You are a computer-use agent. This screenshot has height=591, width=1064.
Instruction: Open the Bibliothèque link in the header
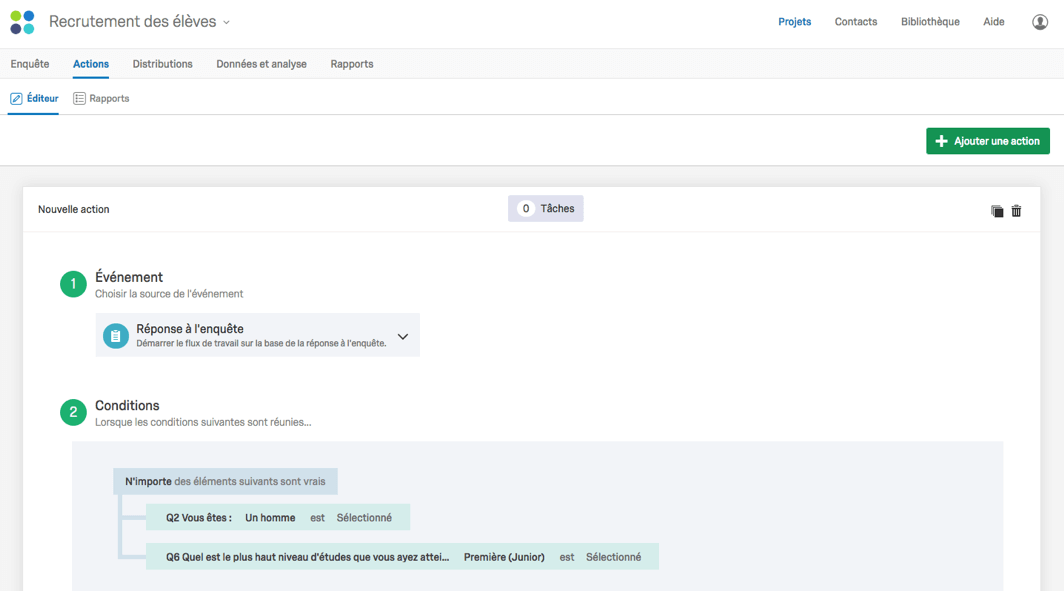(x=930, y=22)
